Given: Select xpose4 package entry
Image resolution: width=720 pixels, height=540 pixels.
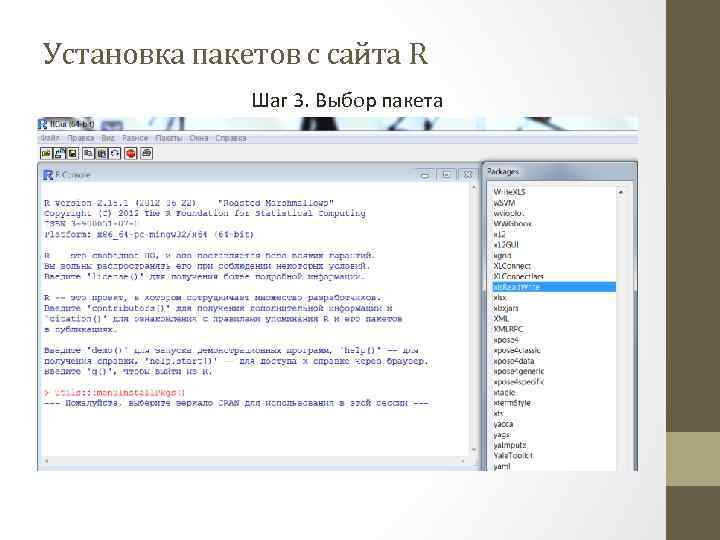Looking at the screenshot, I should [x=506, y=340].
